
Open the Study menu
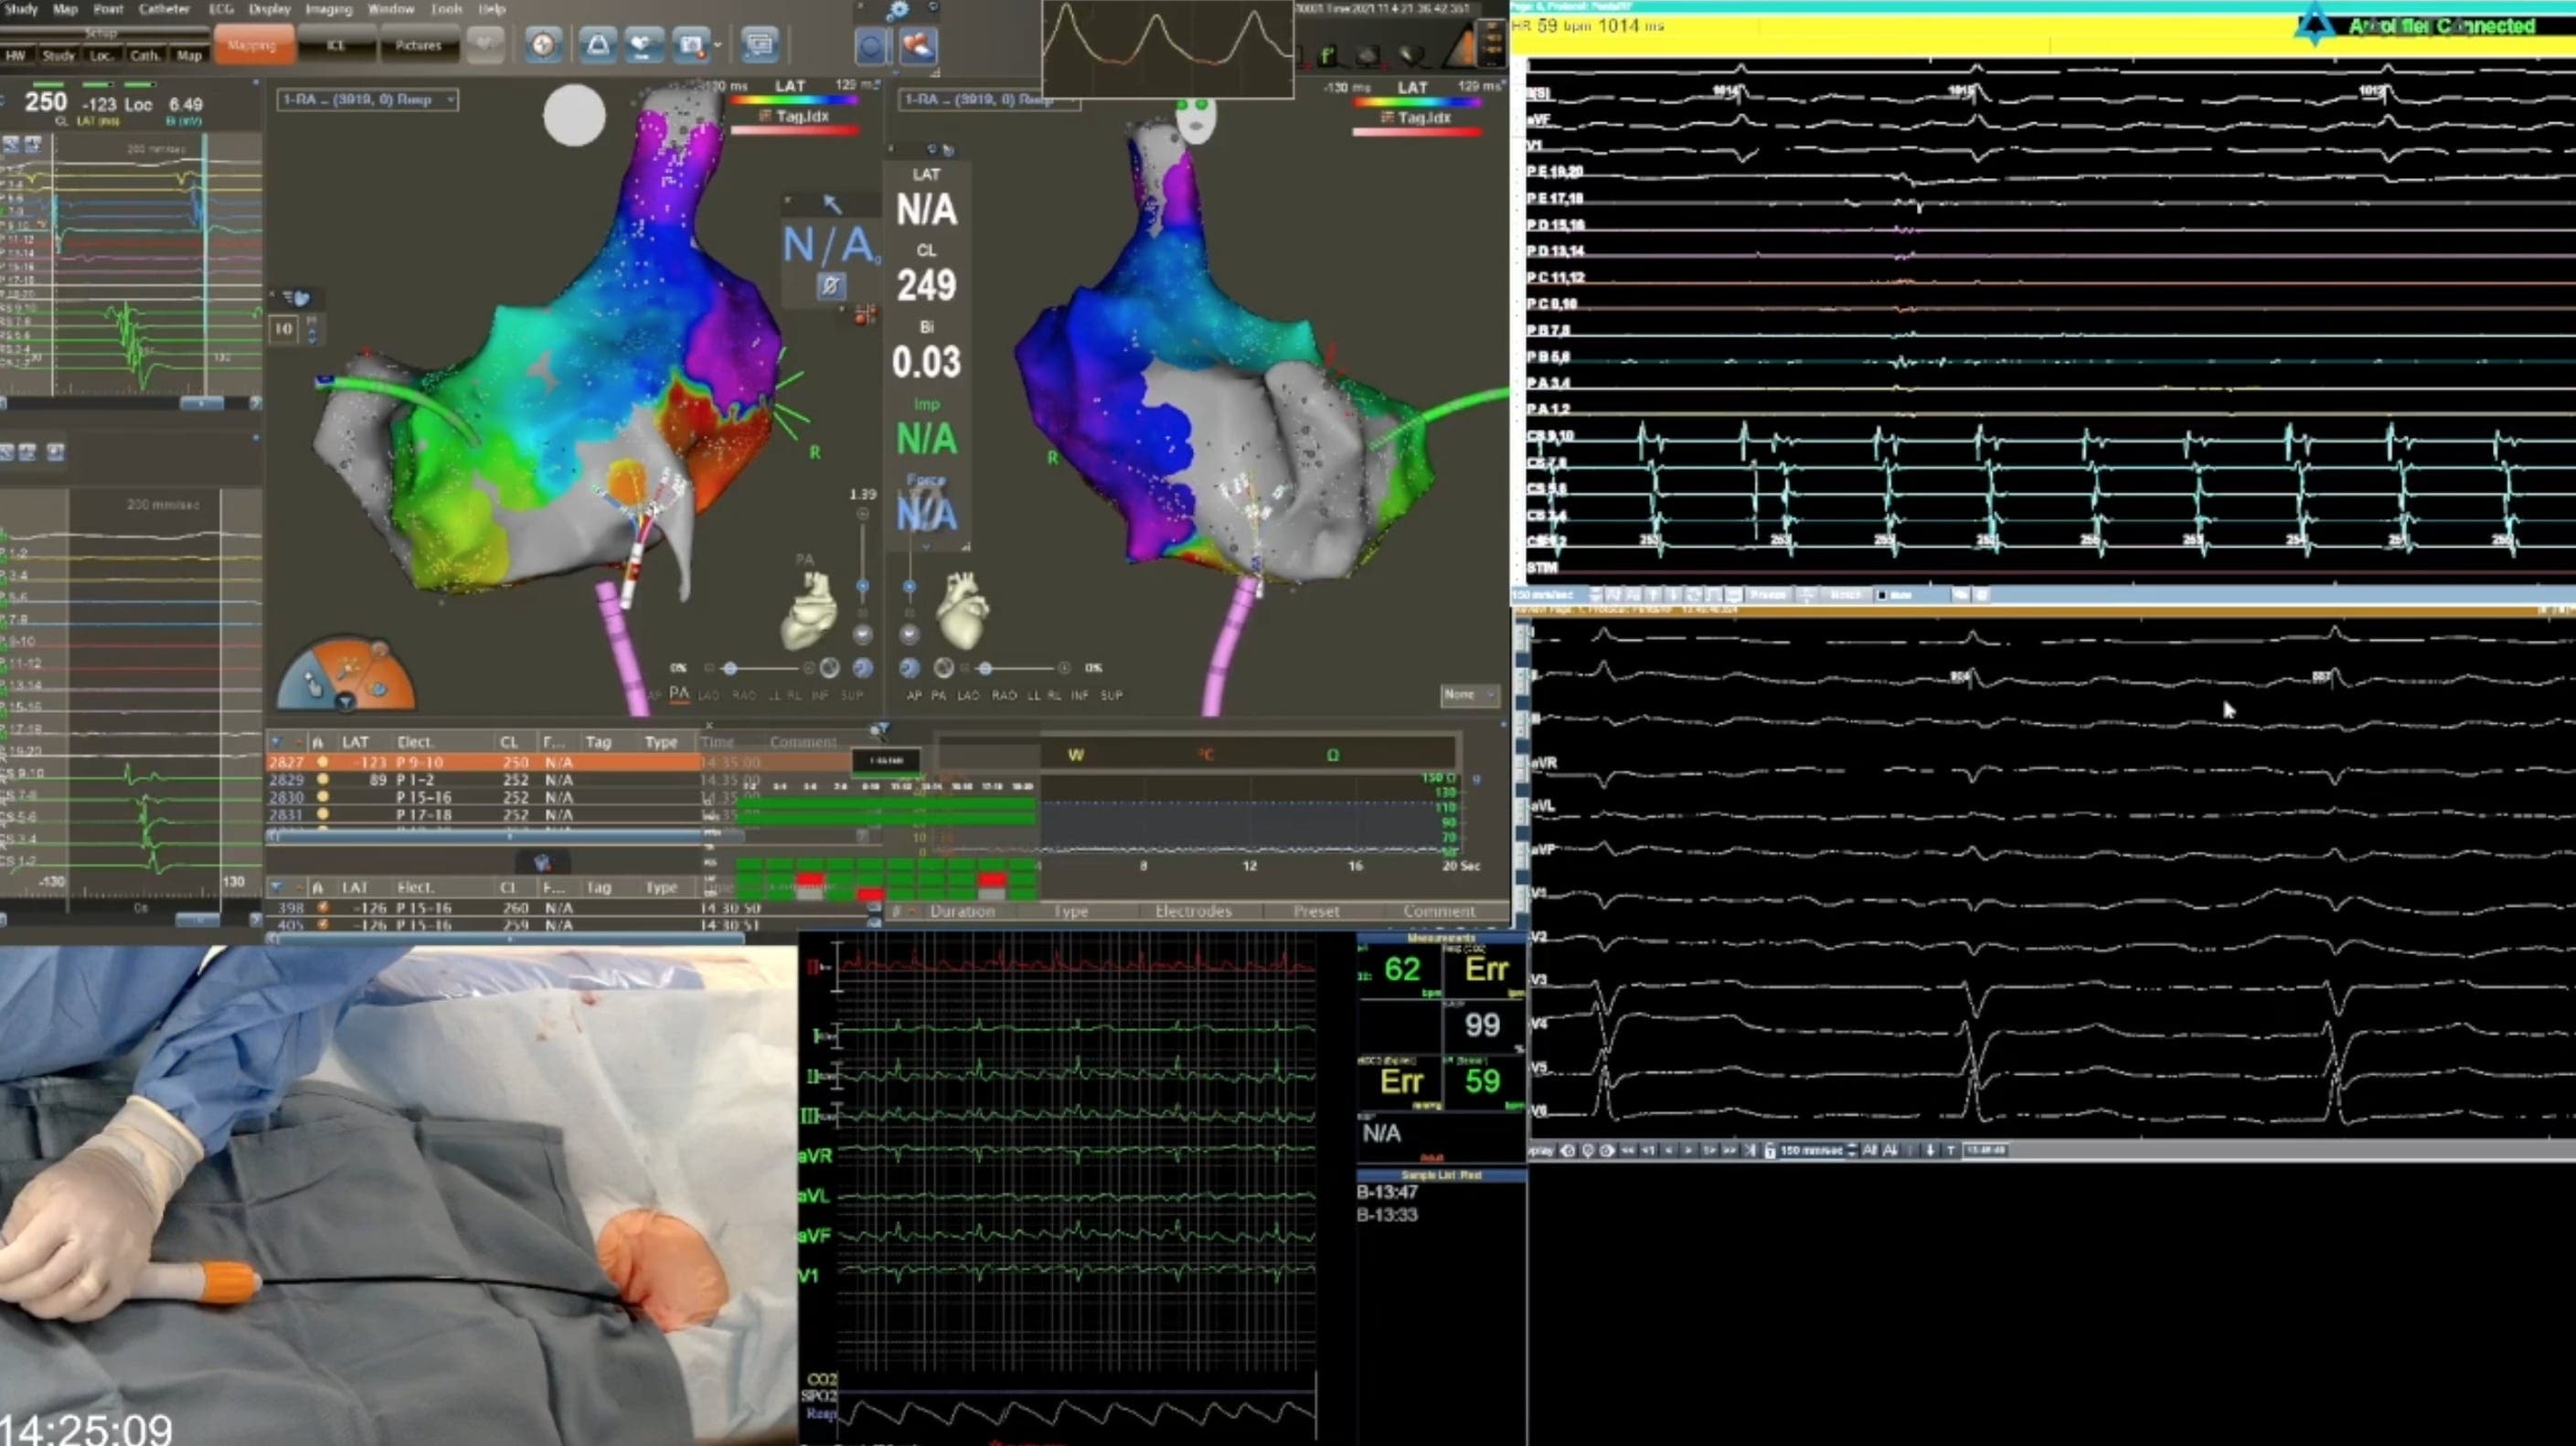tap(21, 9)
